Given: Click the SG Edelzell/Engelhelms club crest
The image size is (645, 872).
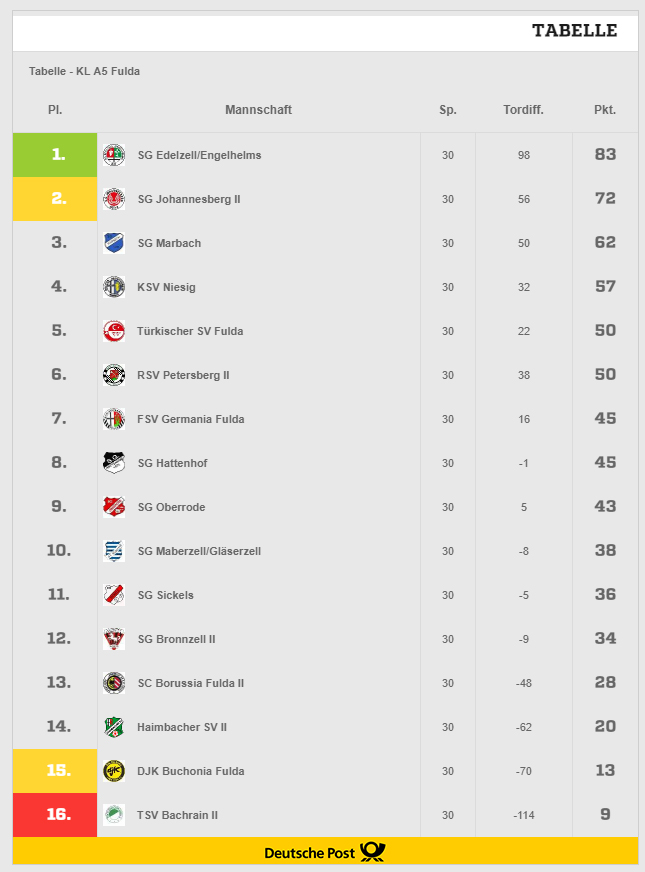Looking at the screenshot, I should pyautogui.click(x=114, y=155).
